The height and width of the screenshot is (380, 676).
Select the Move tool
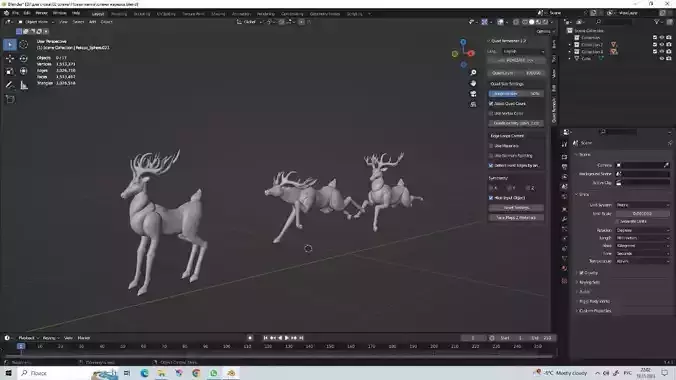click(x=10, y=58)
